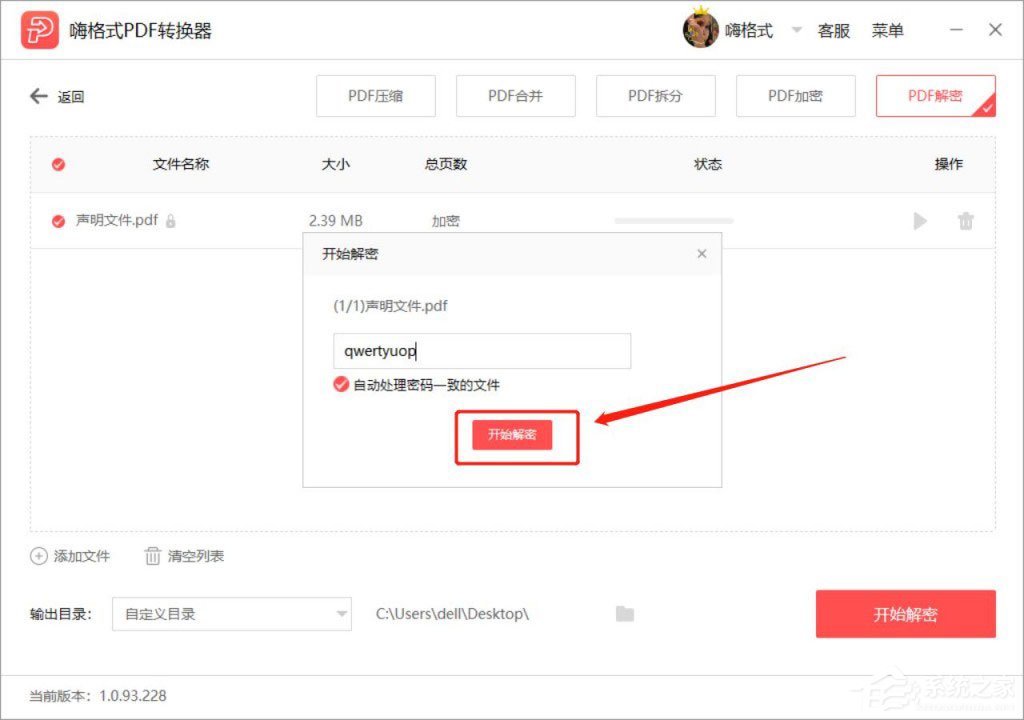
Task: Click the play icon for 声明文件.pdf
Action: click(x=919, y=221)
